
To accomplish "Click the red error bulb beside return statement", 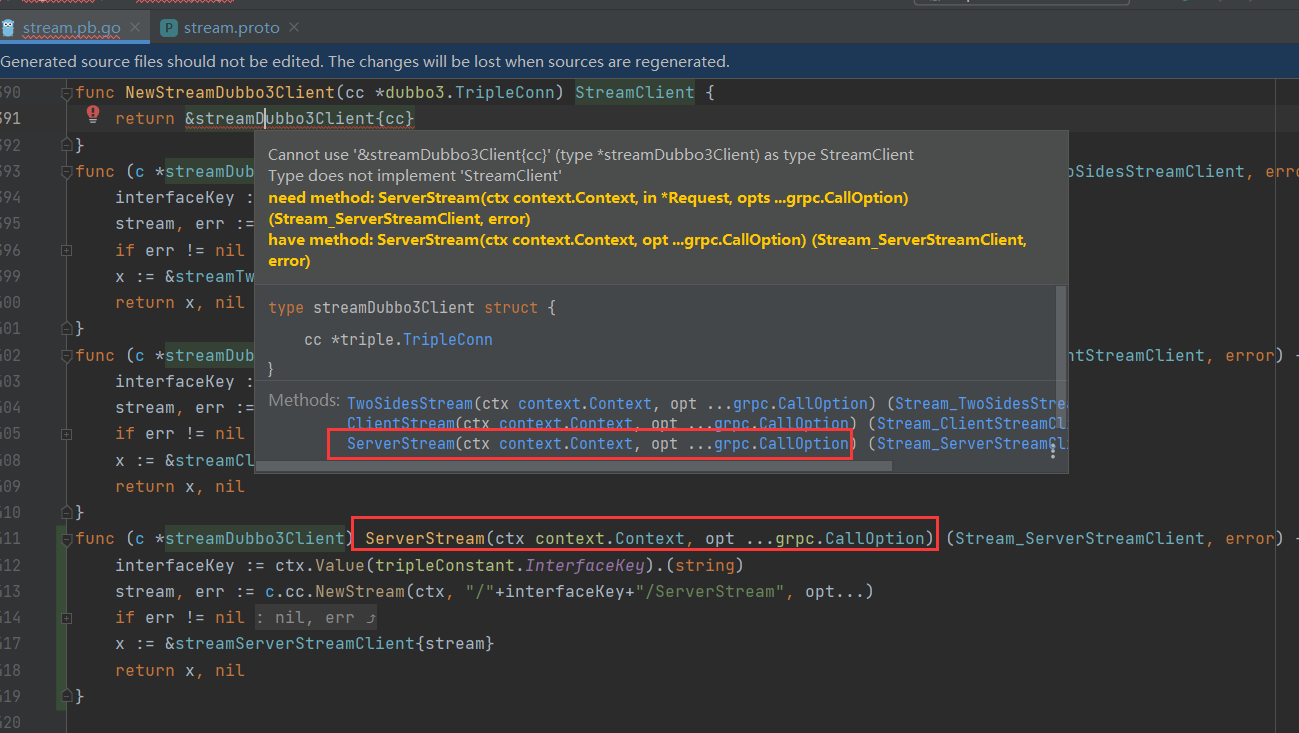I will (x=93, y=115).
